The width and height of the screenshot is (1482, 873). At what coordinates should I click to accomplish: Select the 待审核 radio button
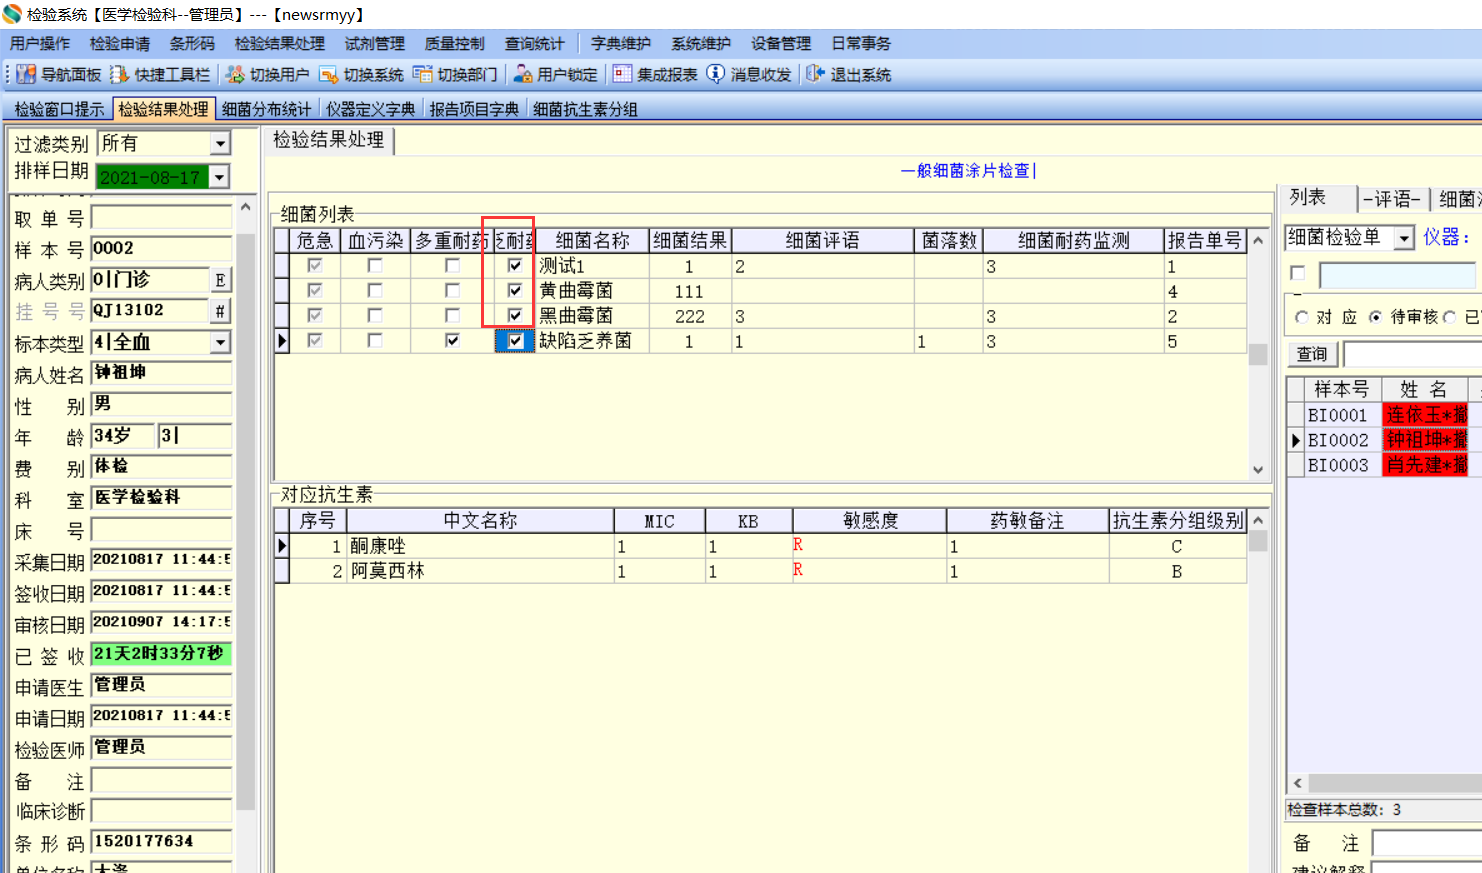[1376, 317]
